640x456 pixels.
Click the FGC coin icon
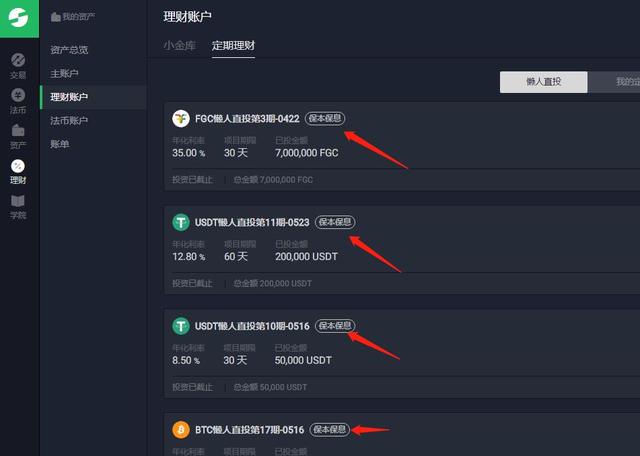pyautogui.click(x=181, y=119)
